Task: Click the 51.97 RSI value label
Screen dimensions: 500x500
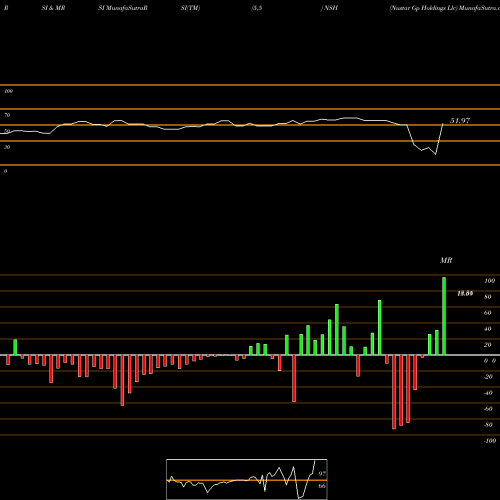Action: 460,121
